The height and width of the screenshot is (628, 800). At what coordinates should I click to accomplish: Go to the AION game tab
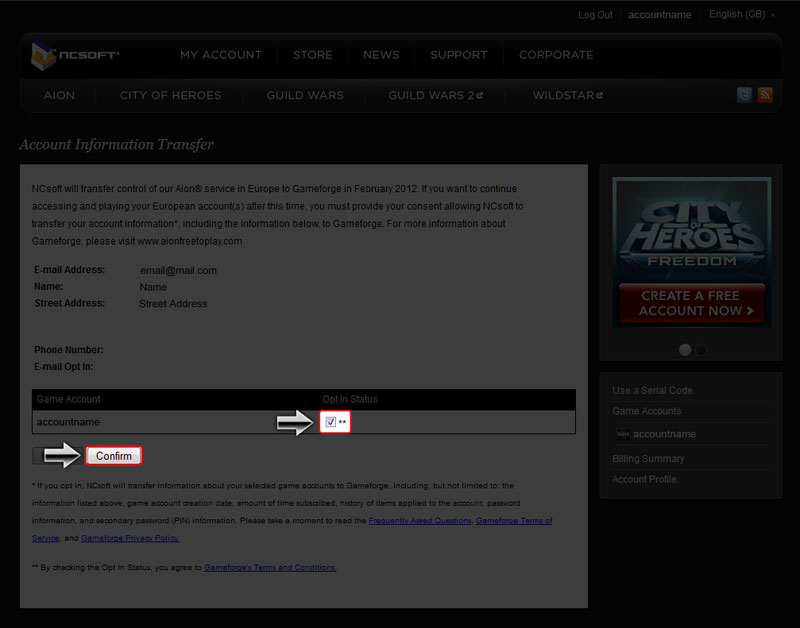59,95
